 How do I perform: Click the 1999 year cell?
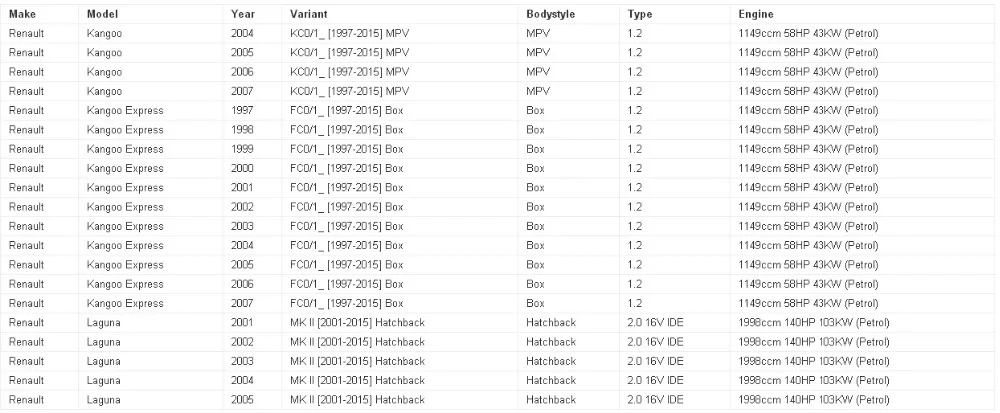click(x=242, y=149)
